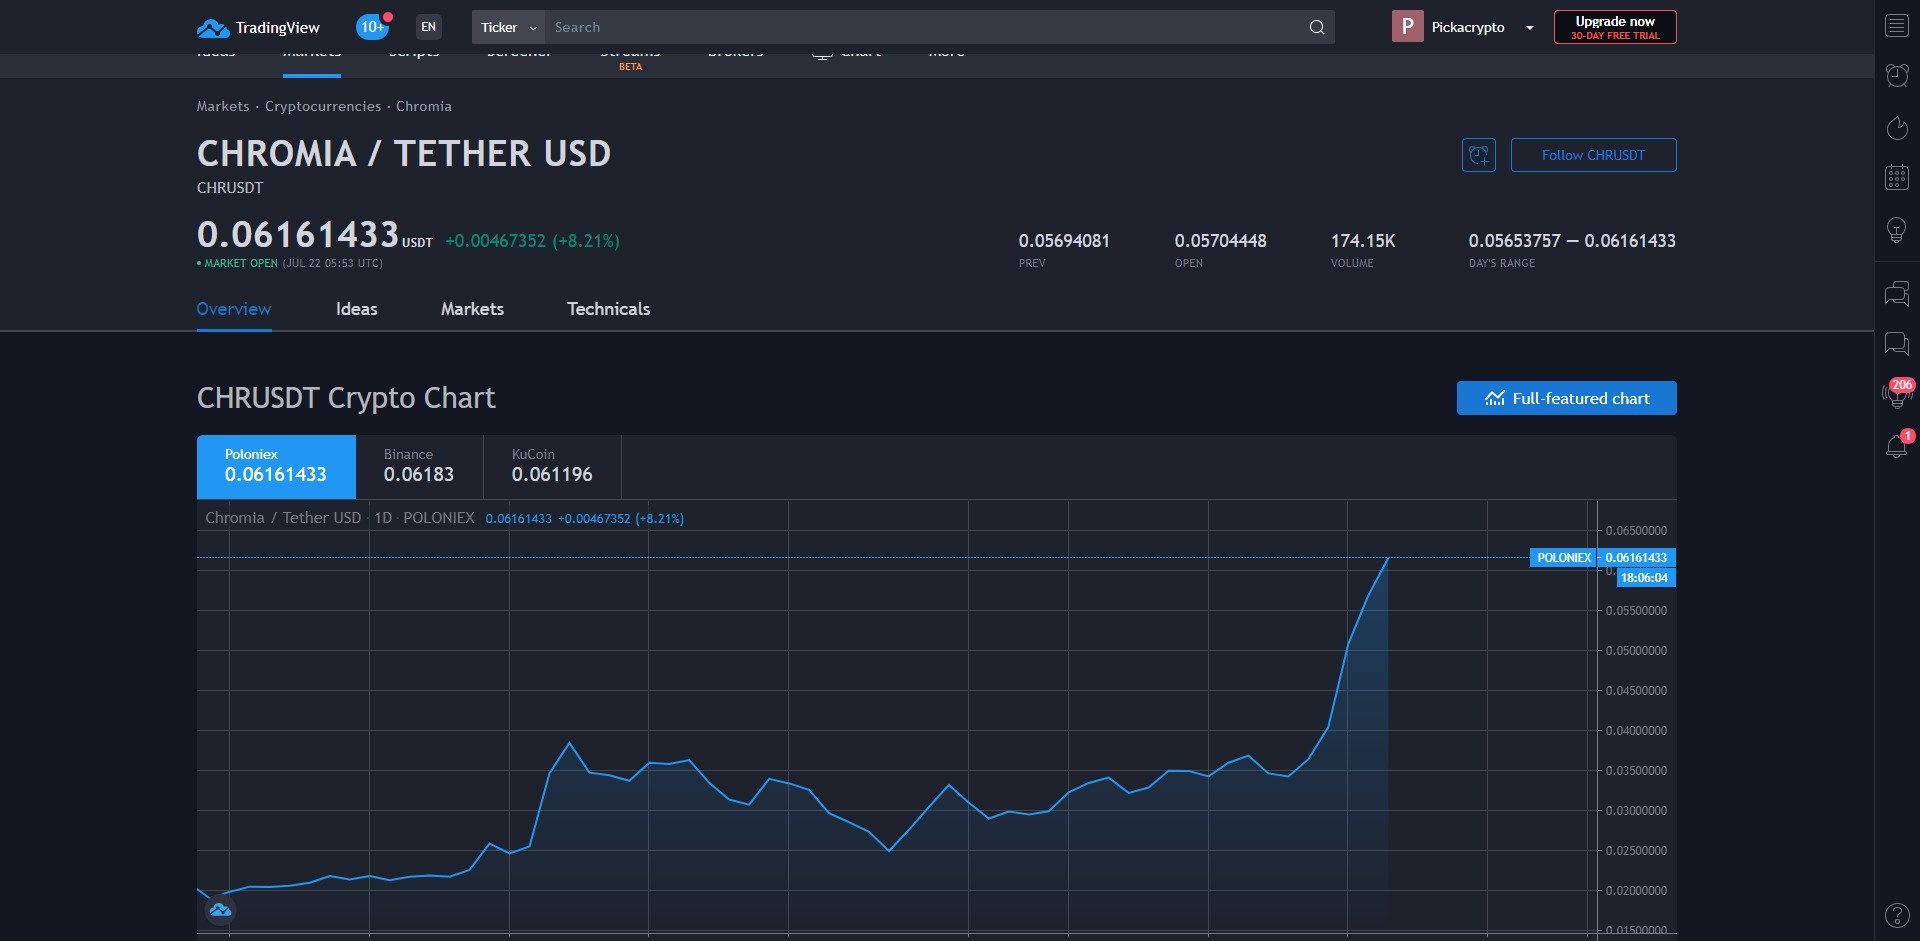Image resolution: width=1920 pixels, height=941 pixels.
Task: Switch to the Markets tab
Action: coord(473,309)
